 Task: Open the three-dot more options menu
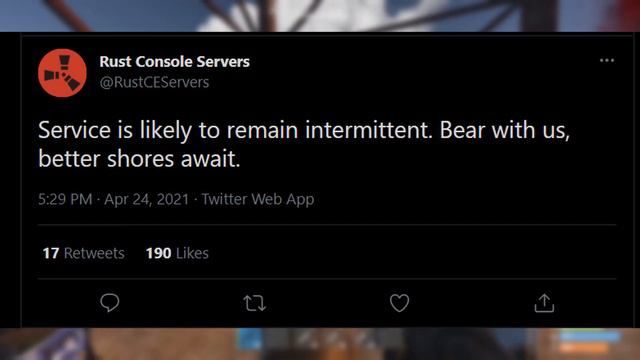(607, 60)
